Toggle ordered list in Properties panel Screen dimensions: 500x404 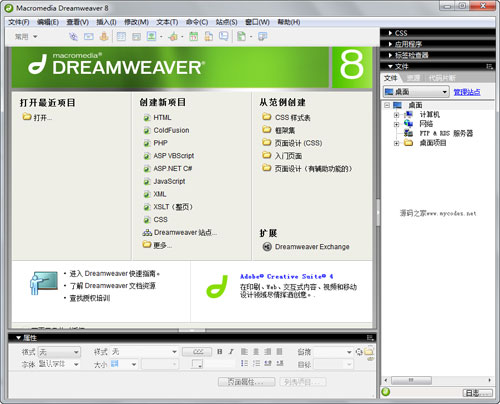pyautogui.click(x=256, y=363)
